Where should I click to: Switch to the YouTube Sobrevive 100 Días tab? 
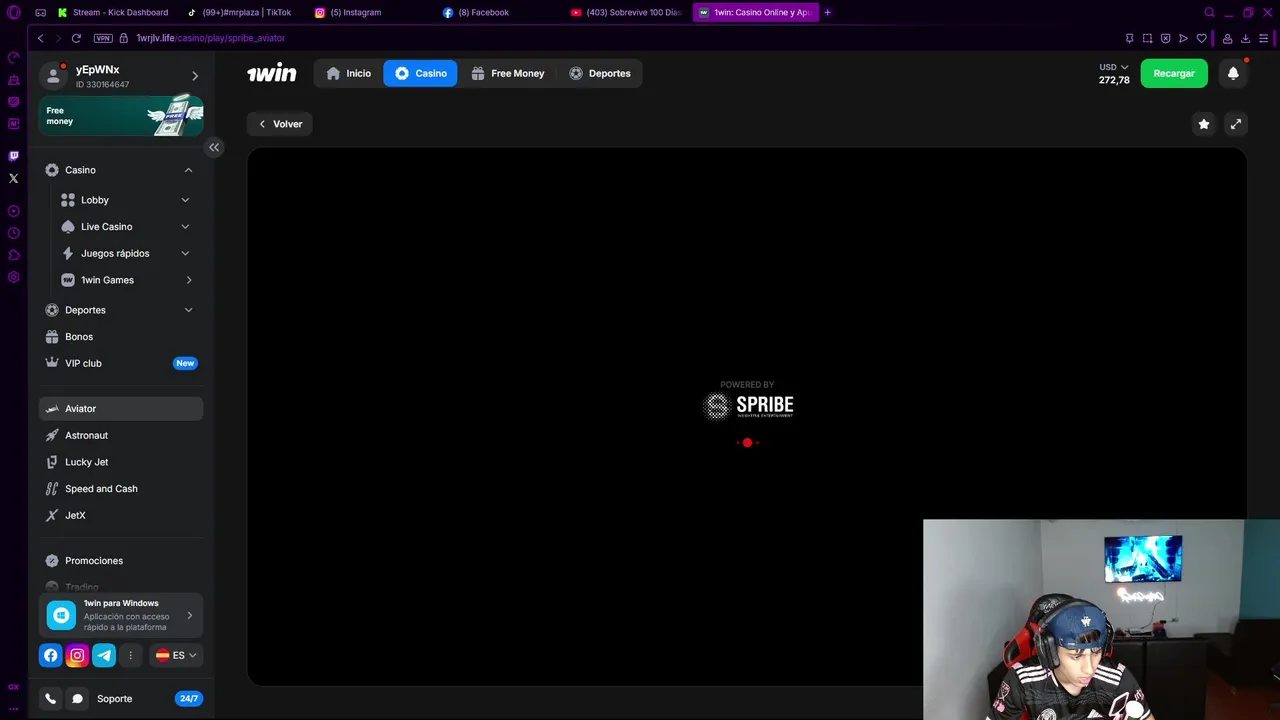click(626, 12)
